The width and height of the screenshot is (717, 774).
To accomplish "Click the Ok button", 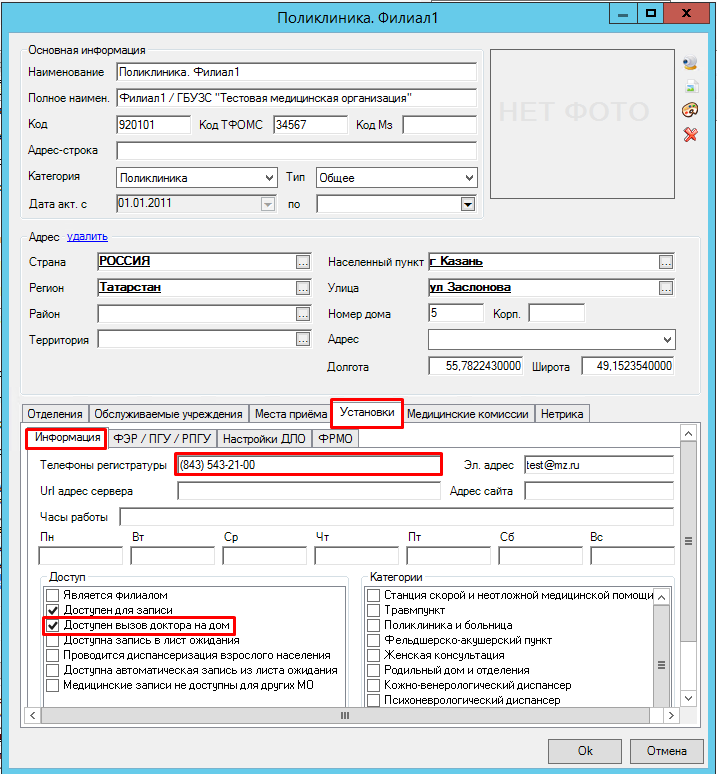I will 585,751.
